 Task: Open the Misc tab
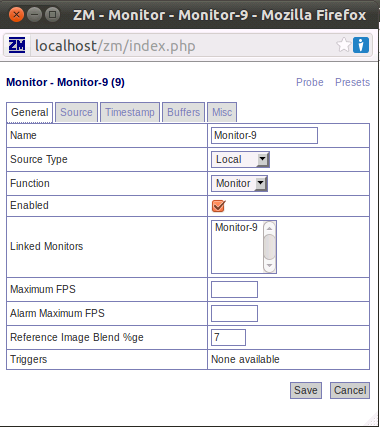click(222, 112)
